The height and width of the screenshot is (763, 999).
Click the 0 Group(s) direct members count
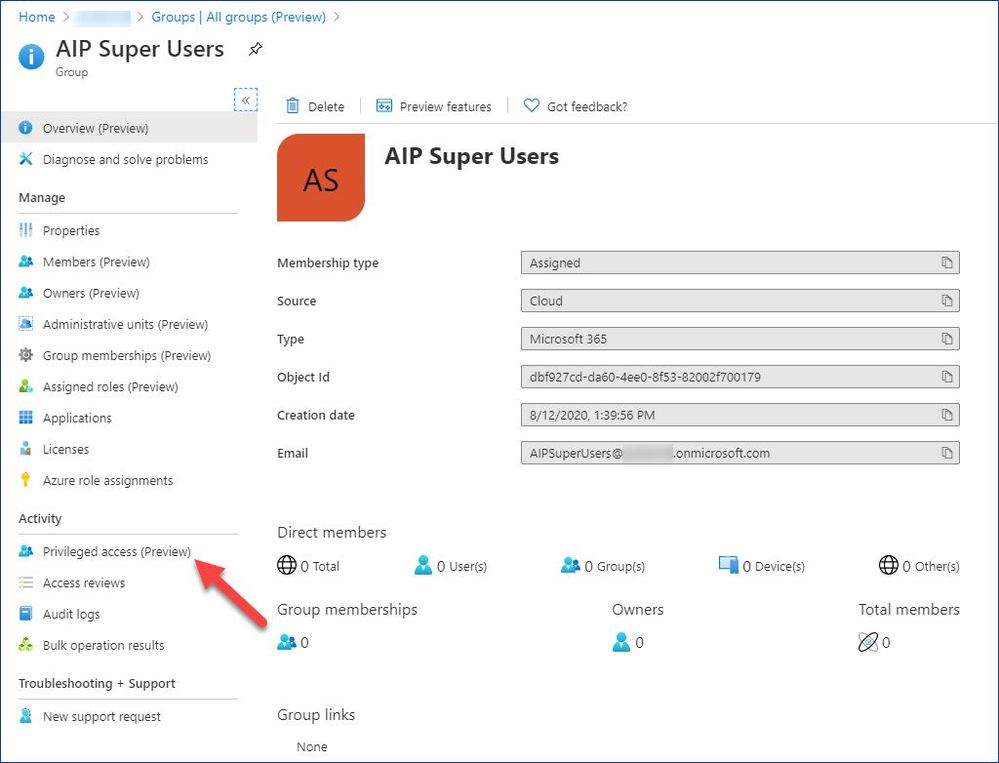point(603,566)
